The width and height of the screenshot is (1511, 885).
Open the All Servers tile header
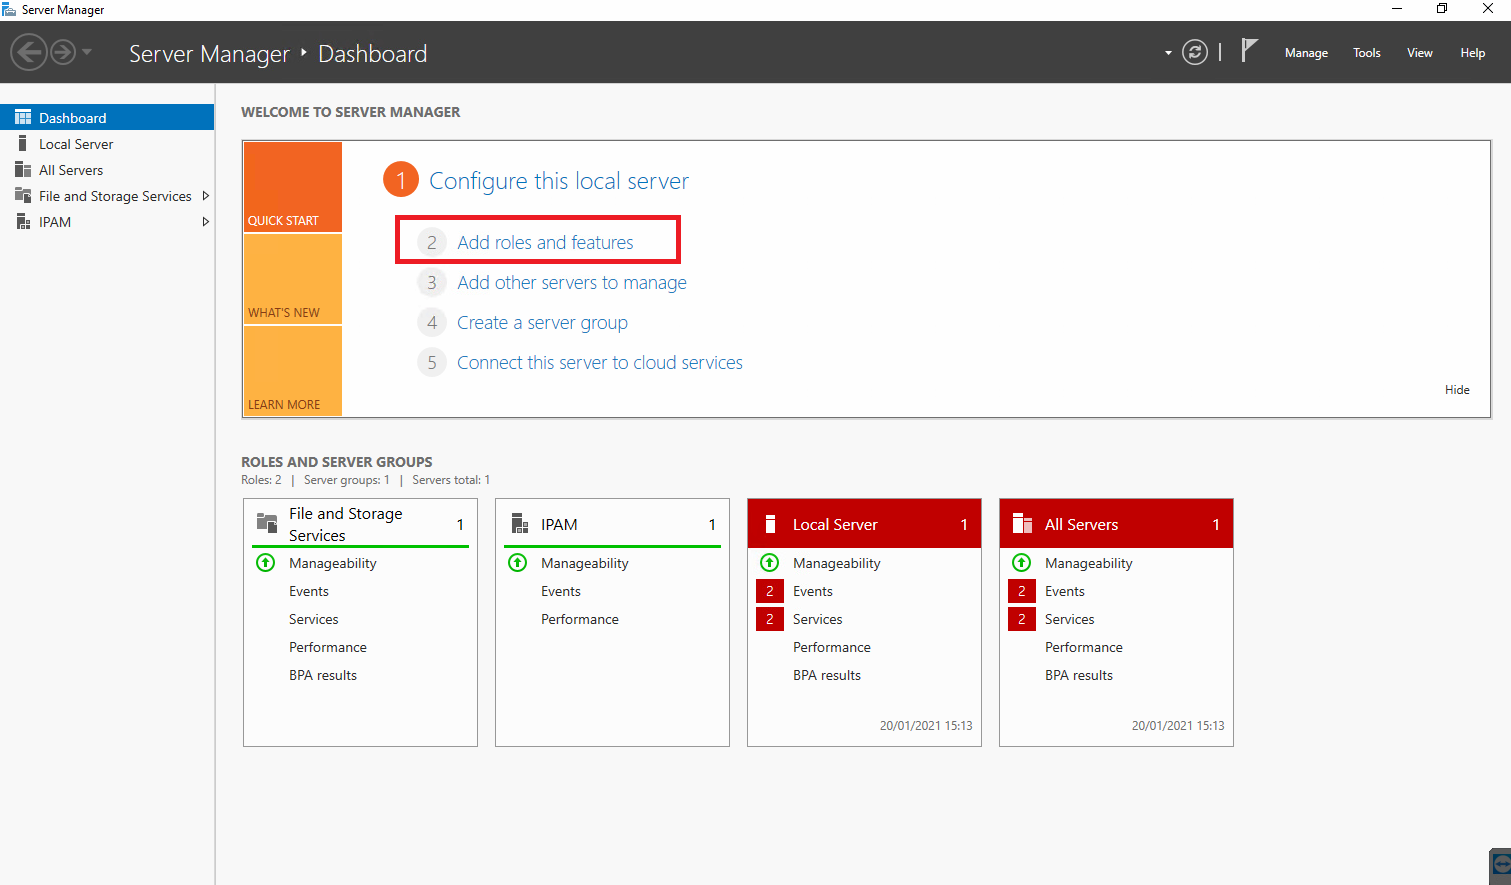click(1116, 524)
